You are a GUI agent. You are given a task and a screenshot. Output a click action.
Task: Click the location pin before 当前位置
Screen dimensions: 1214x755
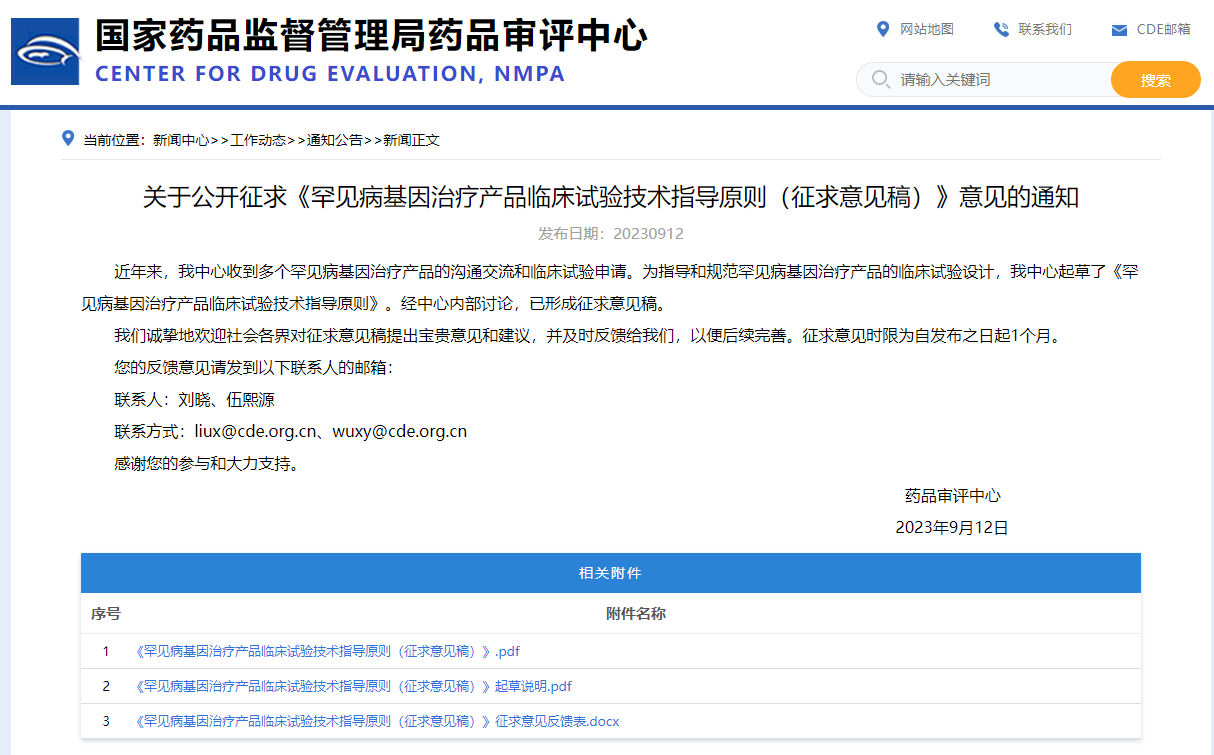click(x=68, y=138)
